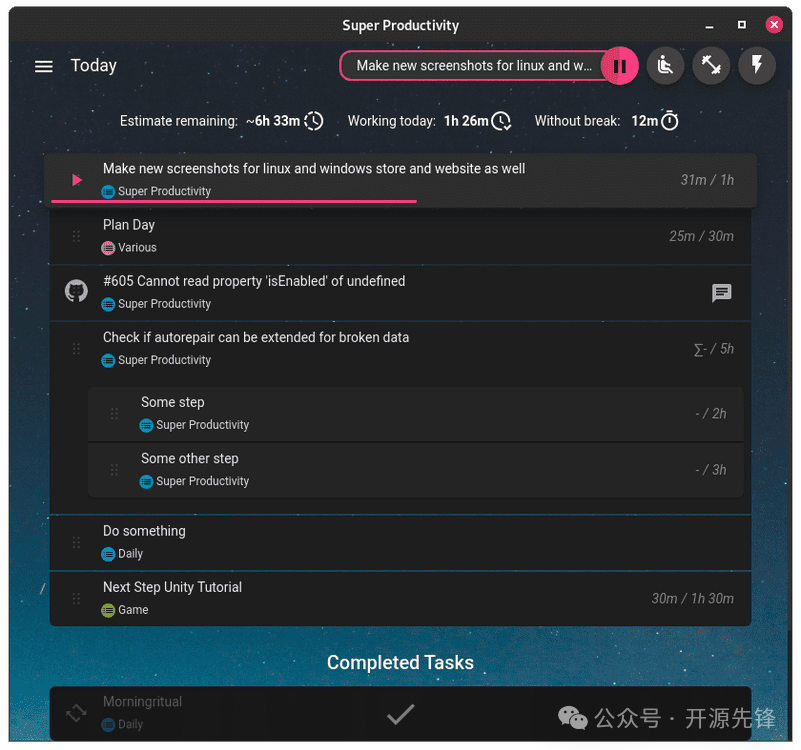Click the Completed Tasks heading
This screenshot has height=750, width=801.
coord(400,663)
